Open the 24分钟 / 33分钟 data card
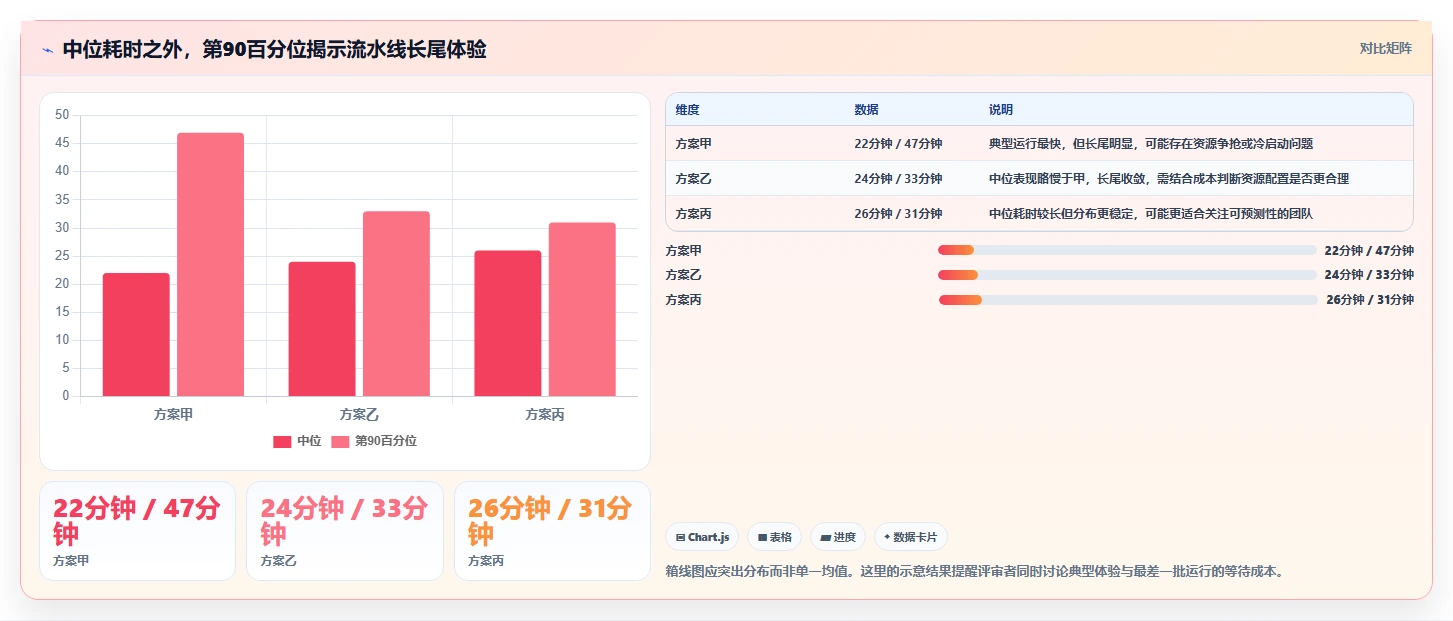Viewport: 1453px width, 621px height. tap(345, 531)
